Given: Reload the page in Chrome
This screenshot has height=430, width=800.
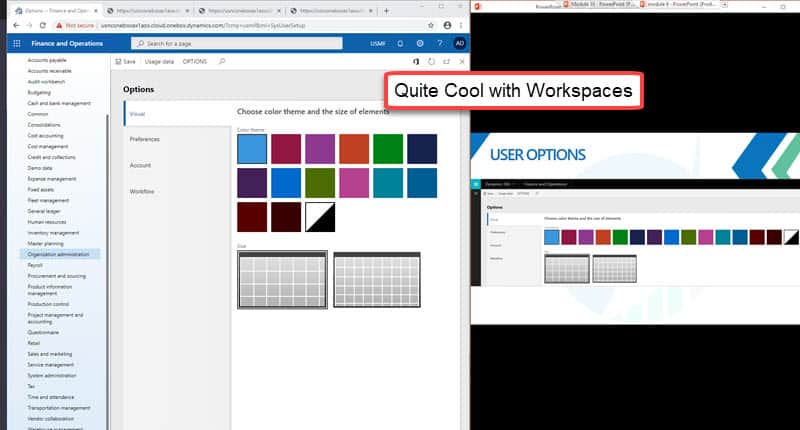Looking at the screenshot, I should [43, 25].
